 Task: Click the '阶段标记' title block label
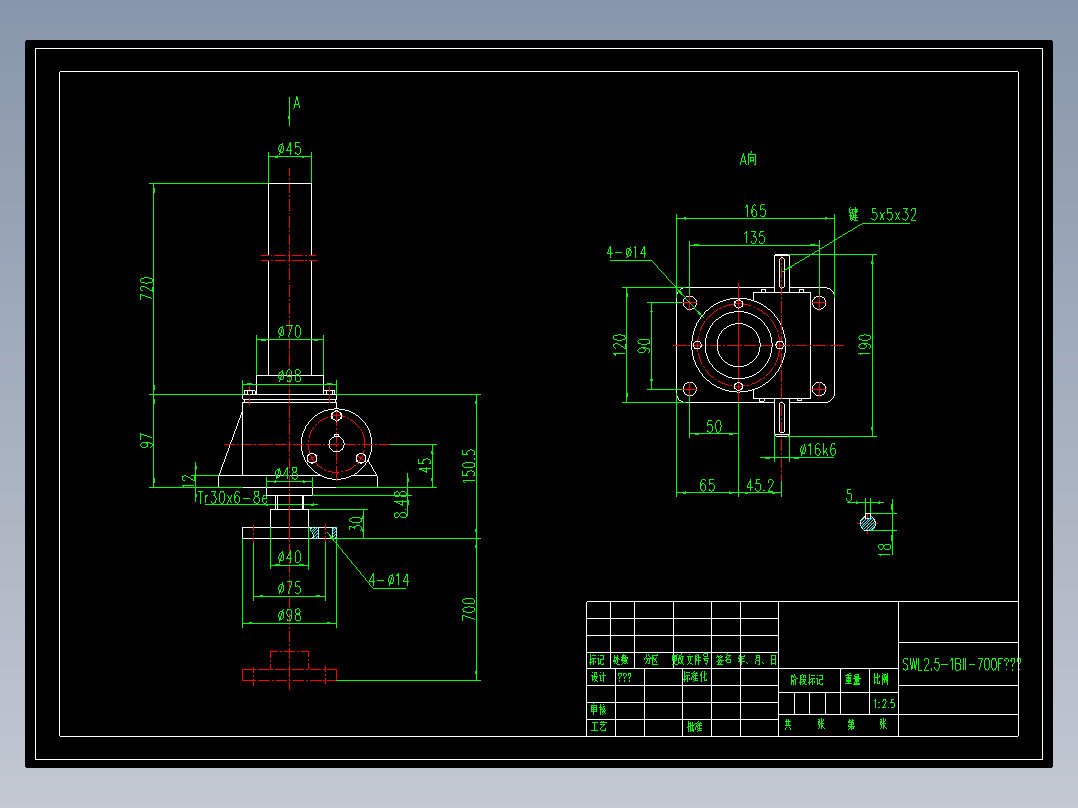pos(806,679)
